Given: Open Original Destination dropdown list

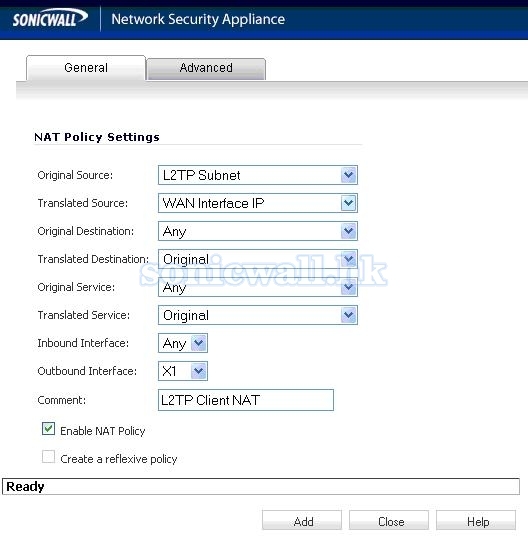Looking at the screenshot, I should click(x=258, y=231).
